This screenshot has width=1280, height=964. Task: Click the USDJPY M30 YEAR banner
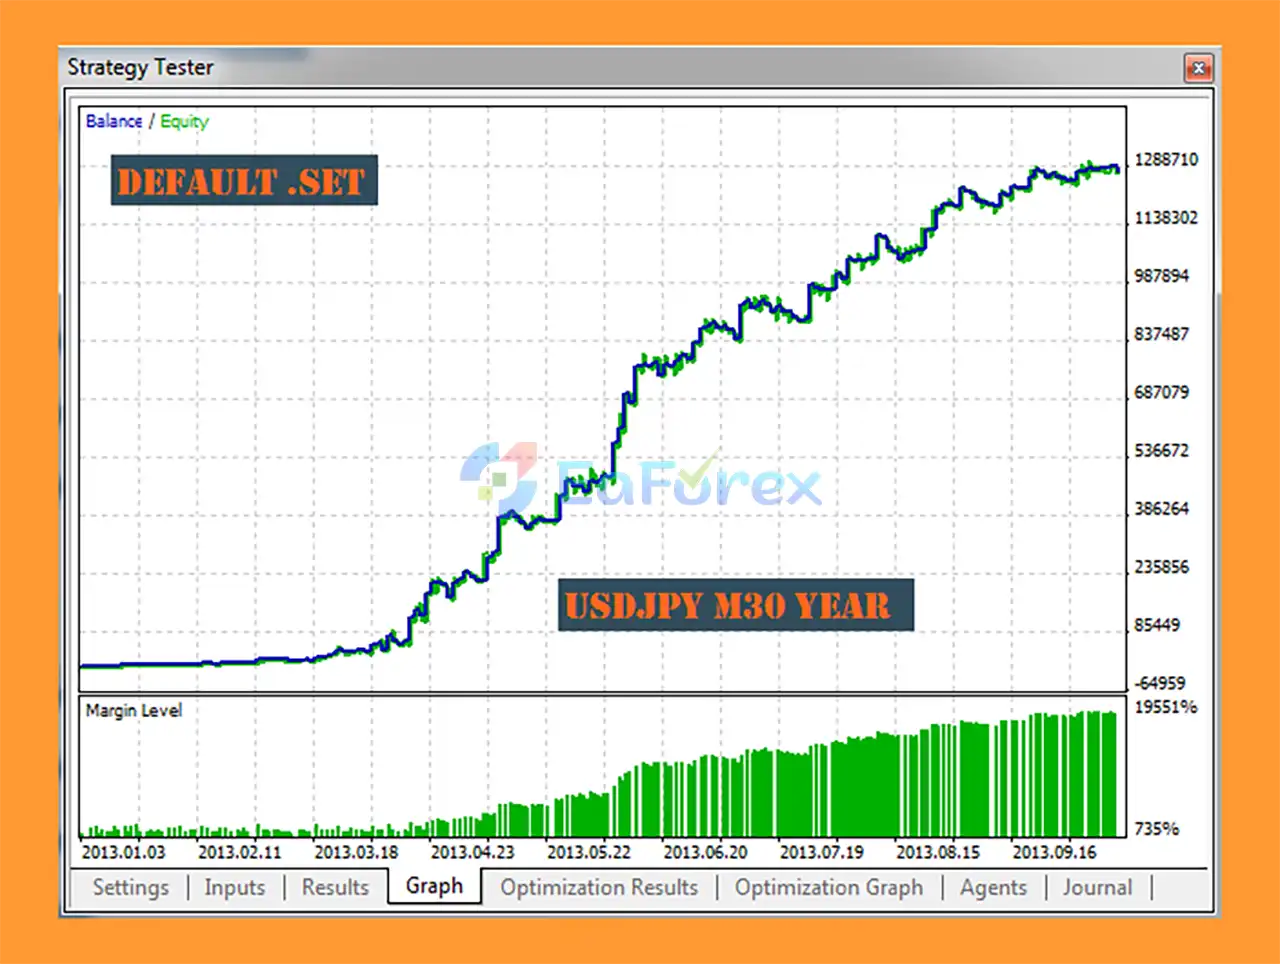735,605
